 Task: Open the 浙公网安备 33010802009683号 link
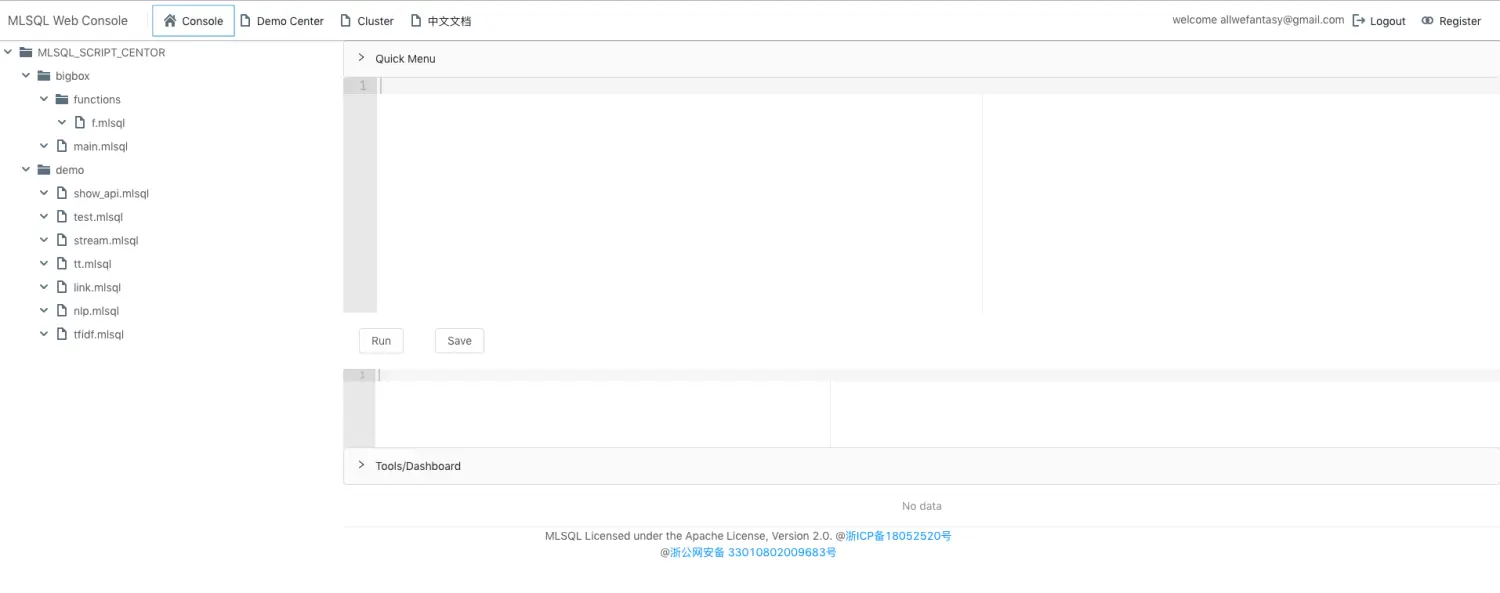[x=753, y=552]
